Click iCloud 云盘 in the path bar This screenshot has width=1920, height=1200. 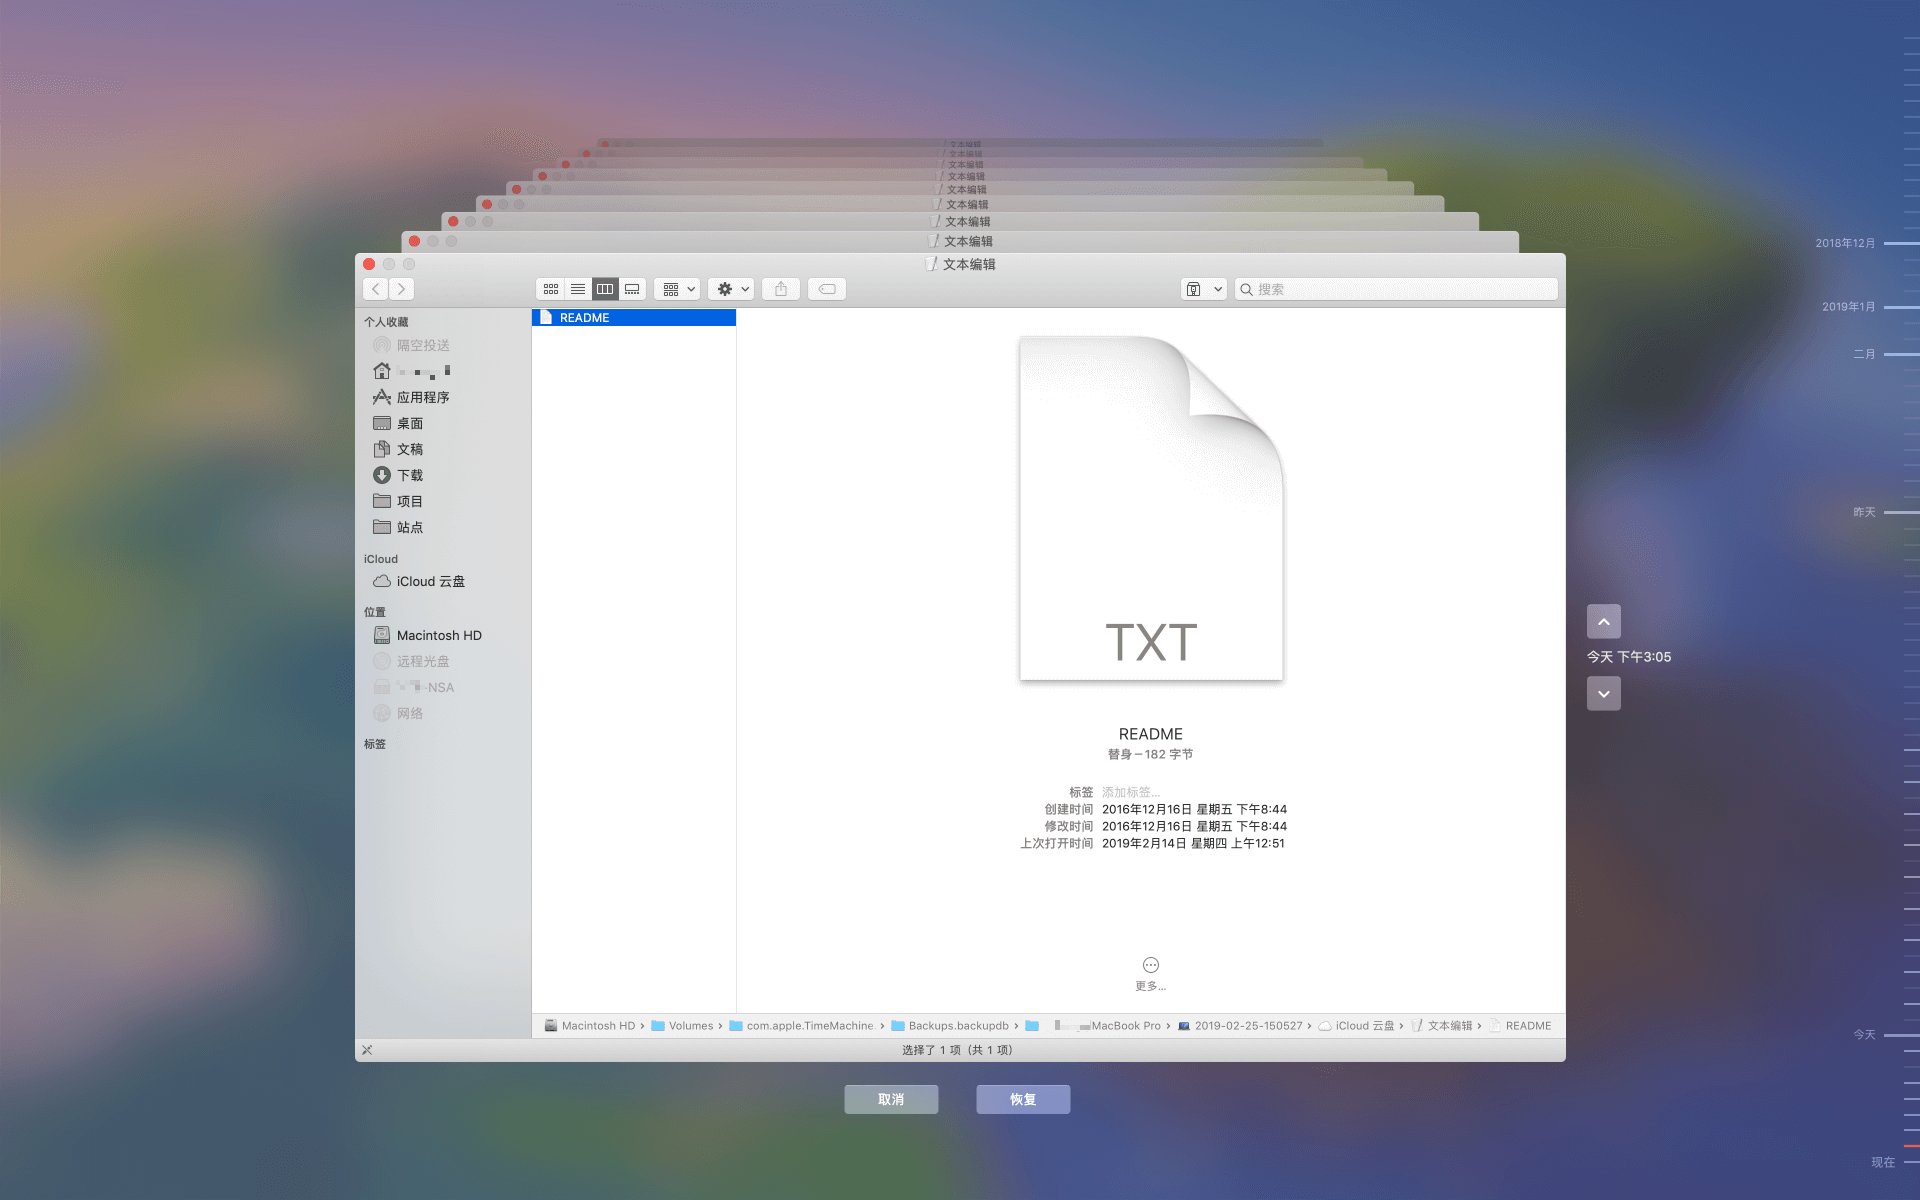click(1356, 1025)
